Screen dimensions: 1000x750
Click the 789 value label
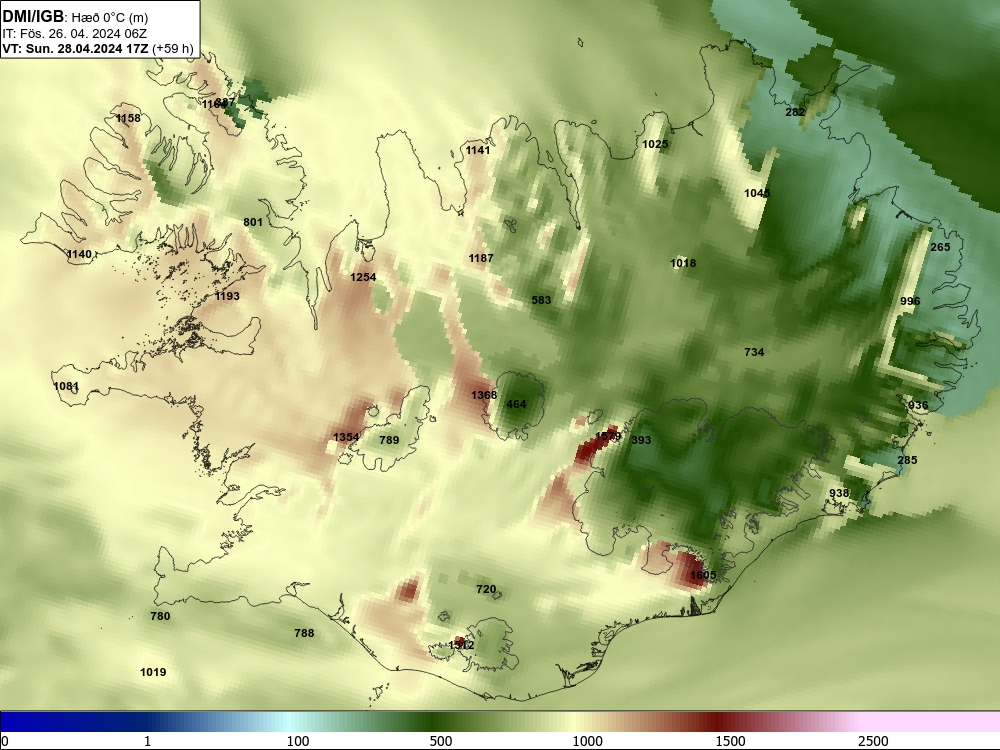pyautogui.click(x=389, y=440)
